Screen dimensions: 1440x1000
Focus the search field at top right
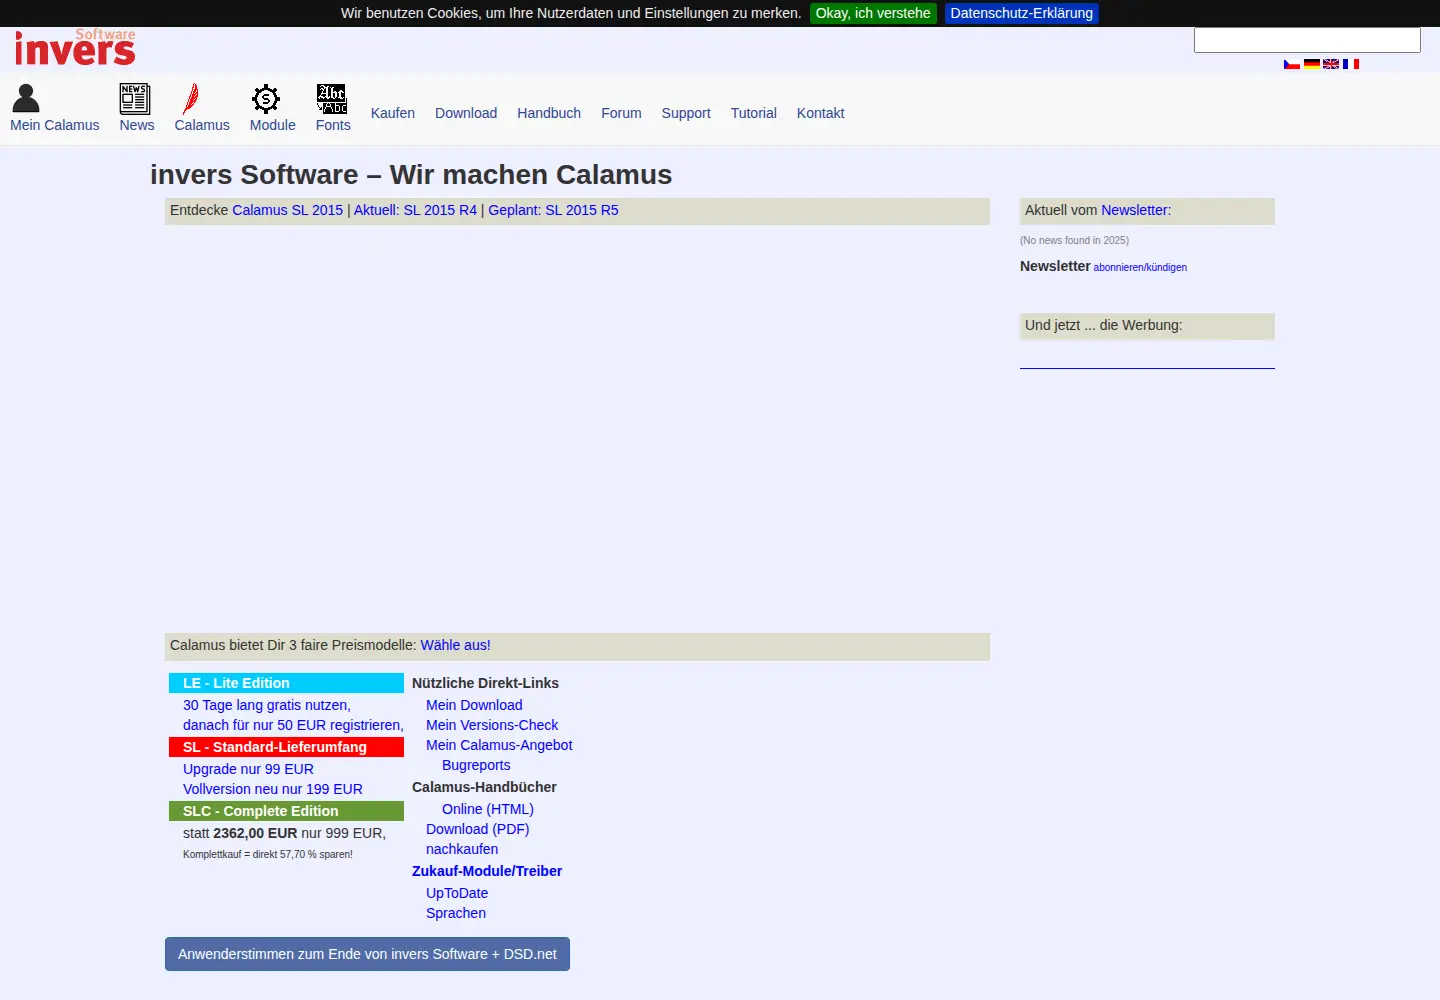(1307, 40)
